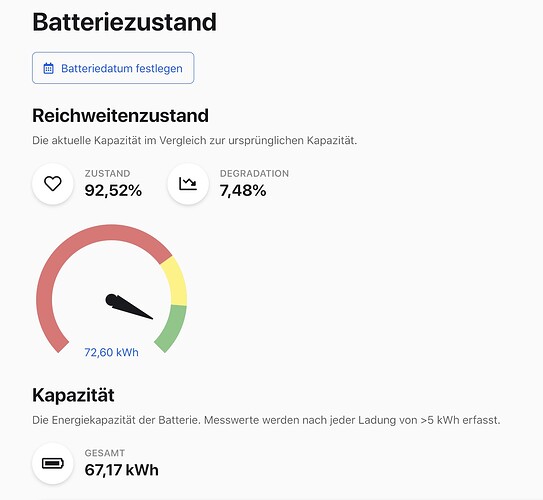Click the green segment of the gauge

click(x=172, y=328)
